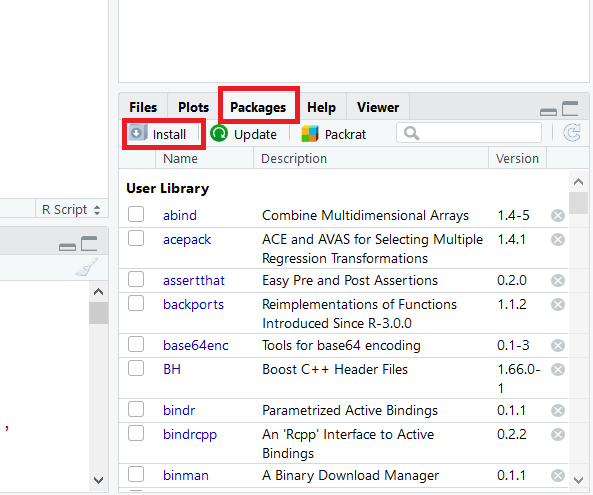Click 'Tools for base64 encoding' description

pos(341,346)
